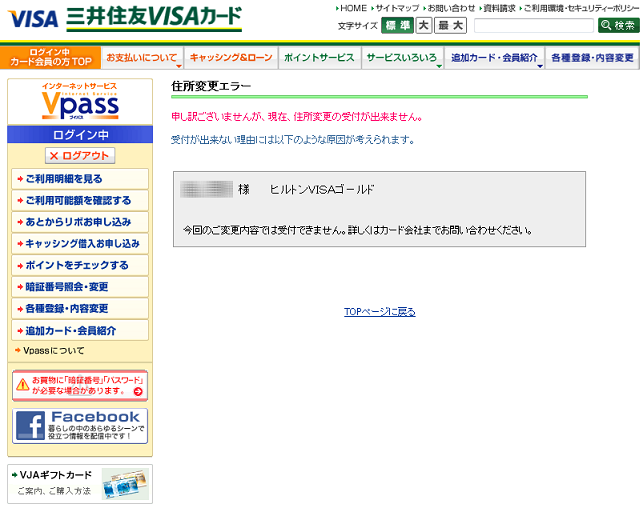Open the お問い合わせ link

(x=449, y=8)
